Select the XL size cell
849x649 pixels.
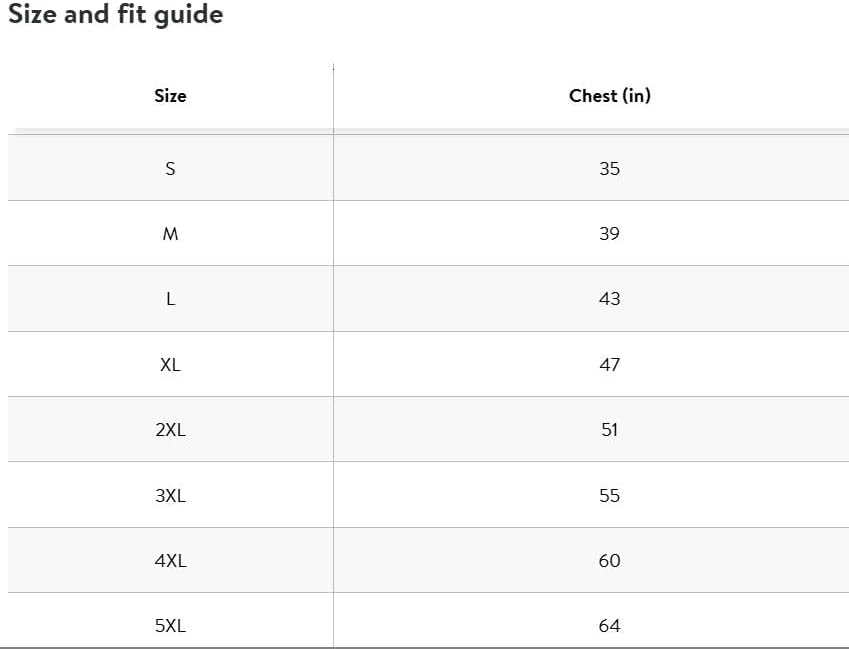170,365
